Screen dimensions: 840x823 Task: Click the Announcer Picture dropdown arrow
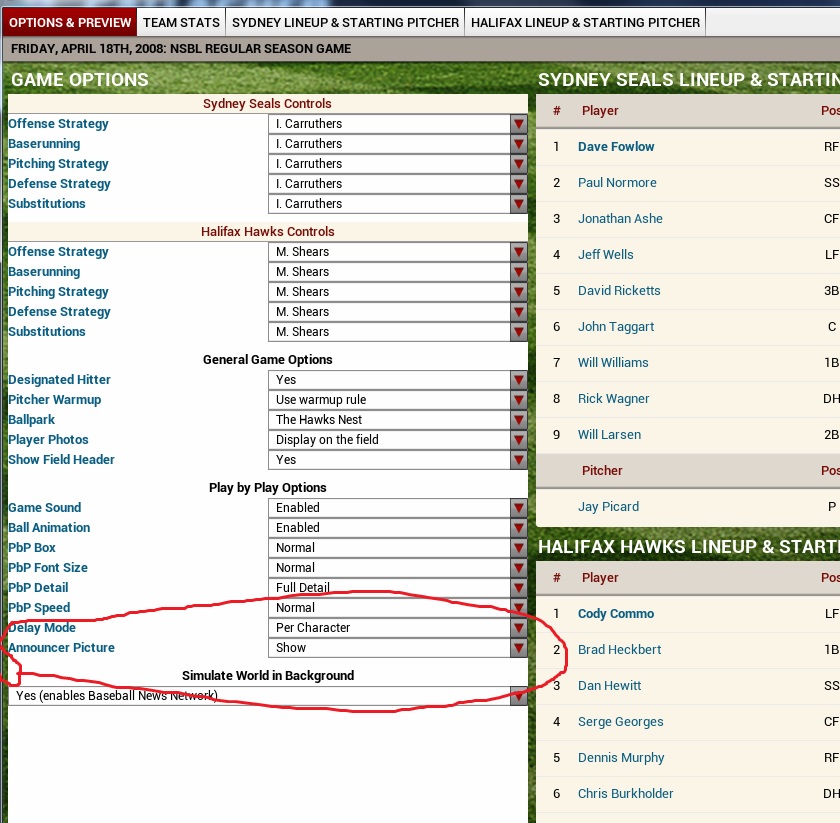pos(518,648)
